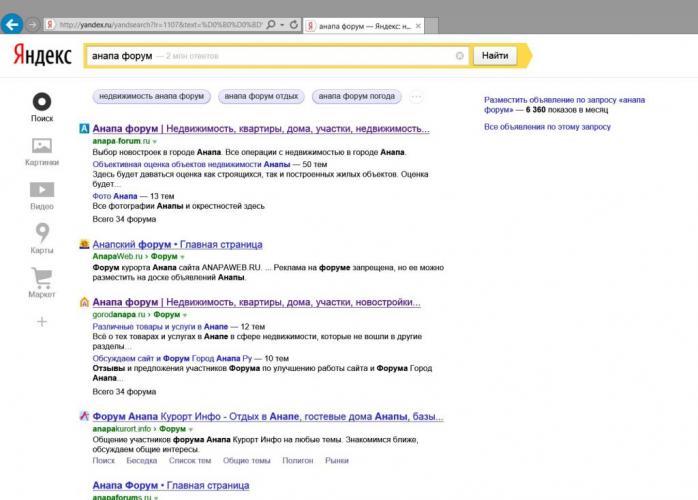
Task: Select the 'анапа форум отдых' suggestion
Action: click(x=261, y=96)
